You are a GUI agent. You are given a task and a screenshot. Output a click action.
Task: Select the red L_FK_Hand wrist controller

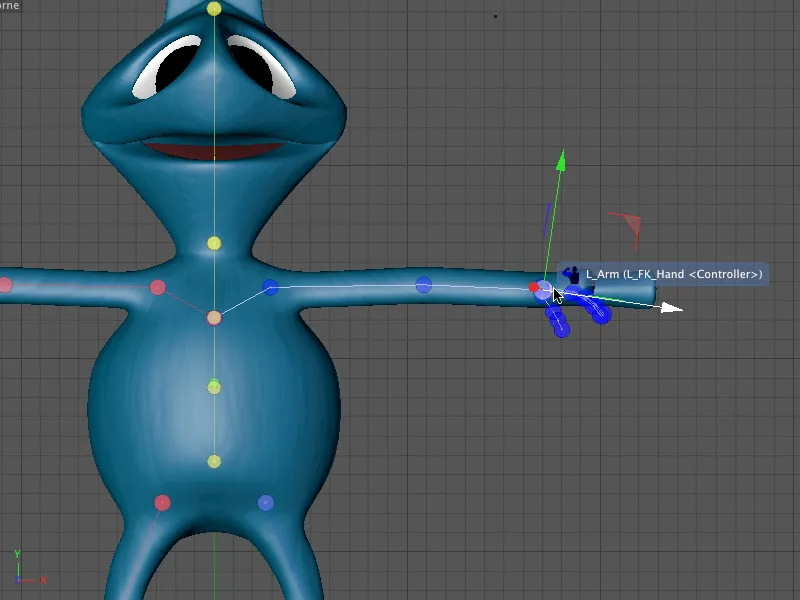535,288
